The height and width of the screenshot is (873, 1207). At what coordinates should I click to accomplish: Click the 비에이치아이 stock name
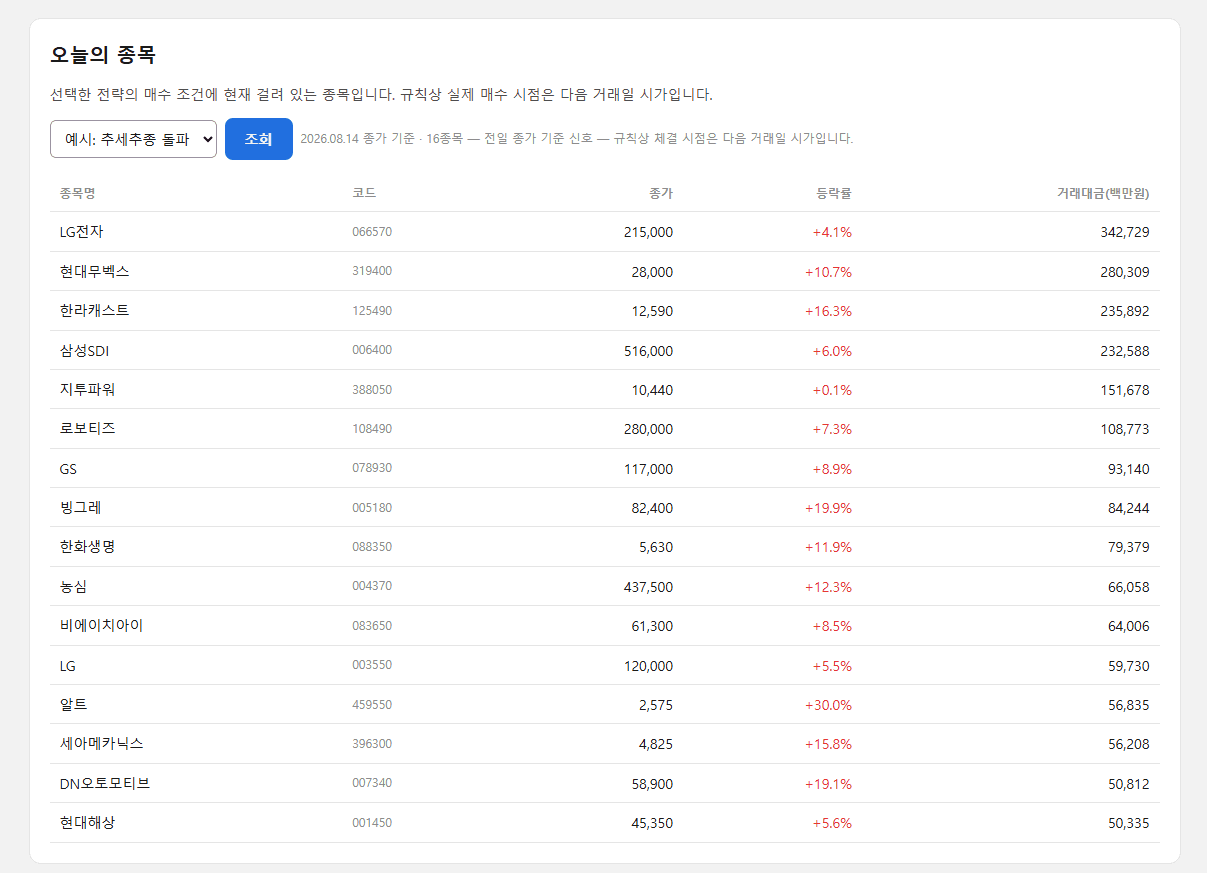click(x=101, y=626)
